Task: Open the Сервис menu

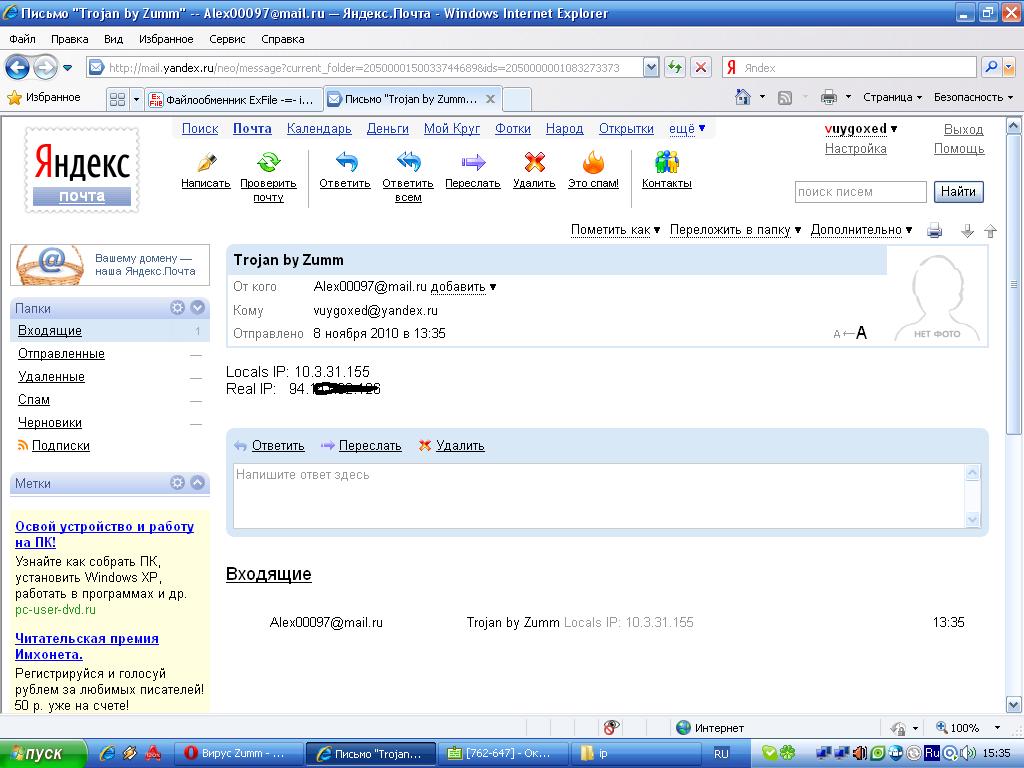Action: [227, 39]
